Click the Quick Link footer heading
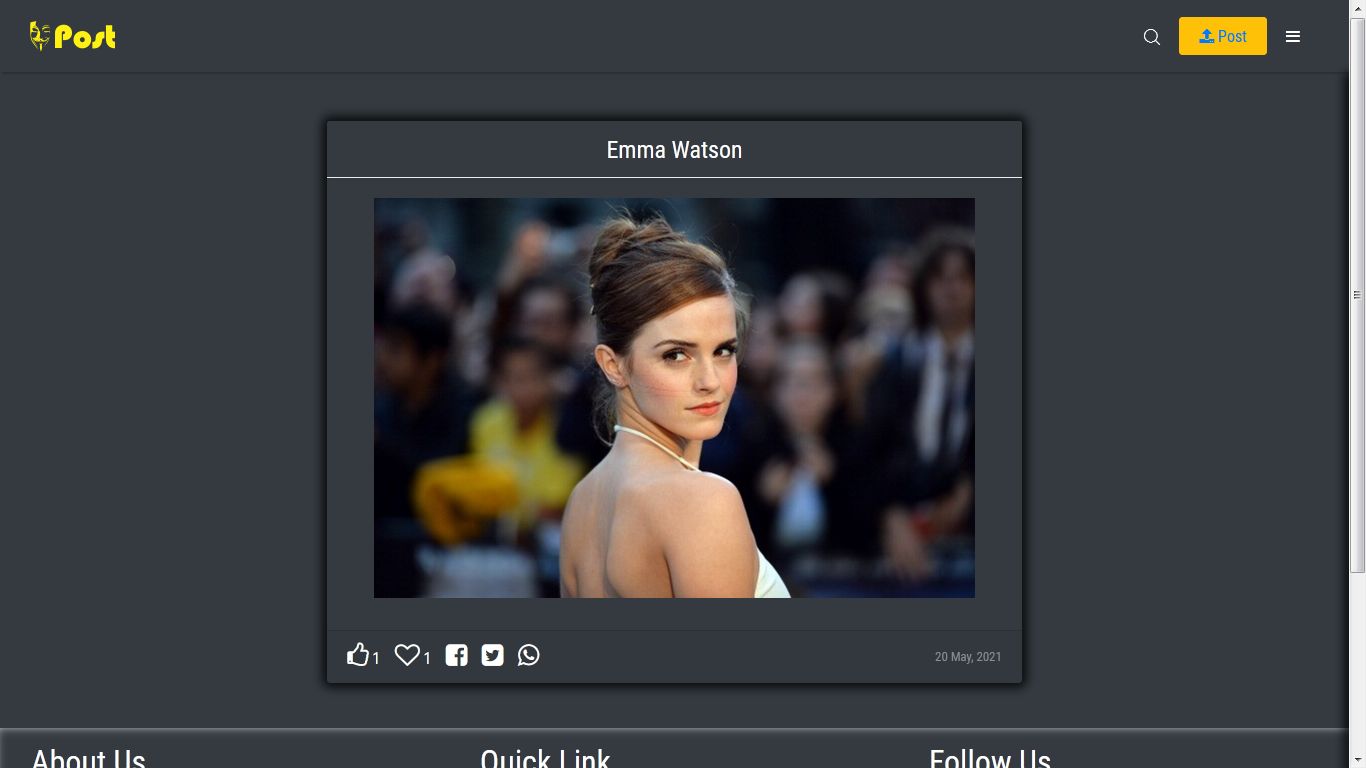The width and height of the screenshot is (1366, 768). coord(546,758)
